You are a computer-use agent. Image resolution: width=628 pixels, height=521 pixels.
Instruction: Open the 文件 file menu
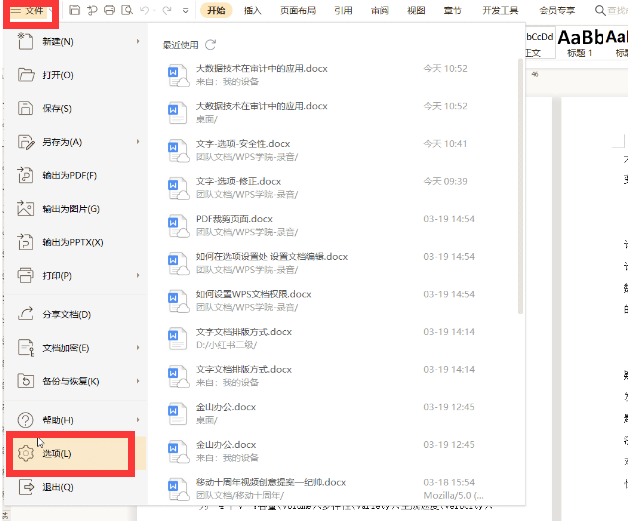29,11
